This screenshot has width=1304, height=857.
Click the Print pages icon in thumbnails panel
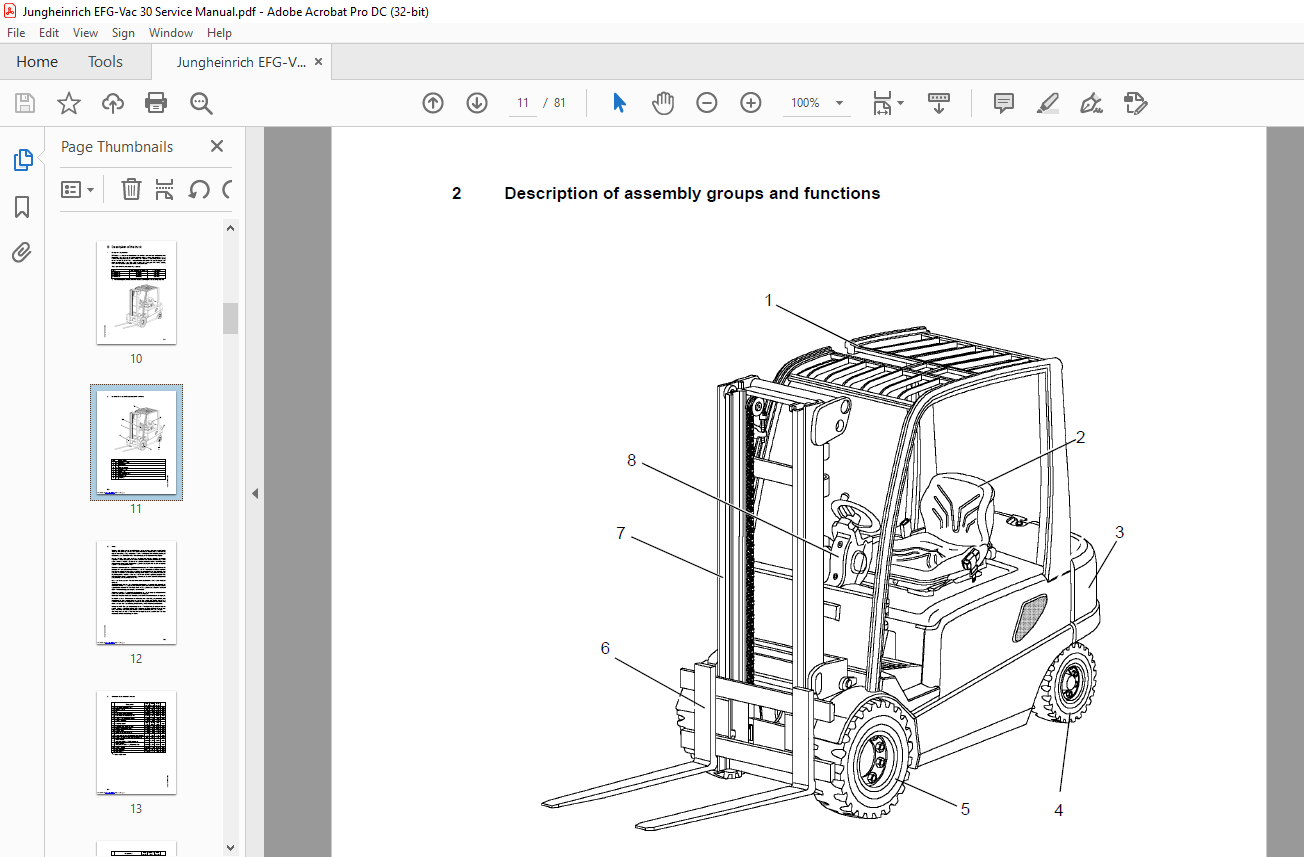[165, 189]
